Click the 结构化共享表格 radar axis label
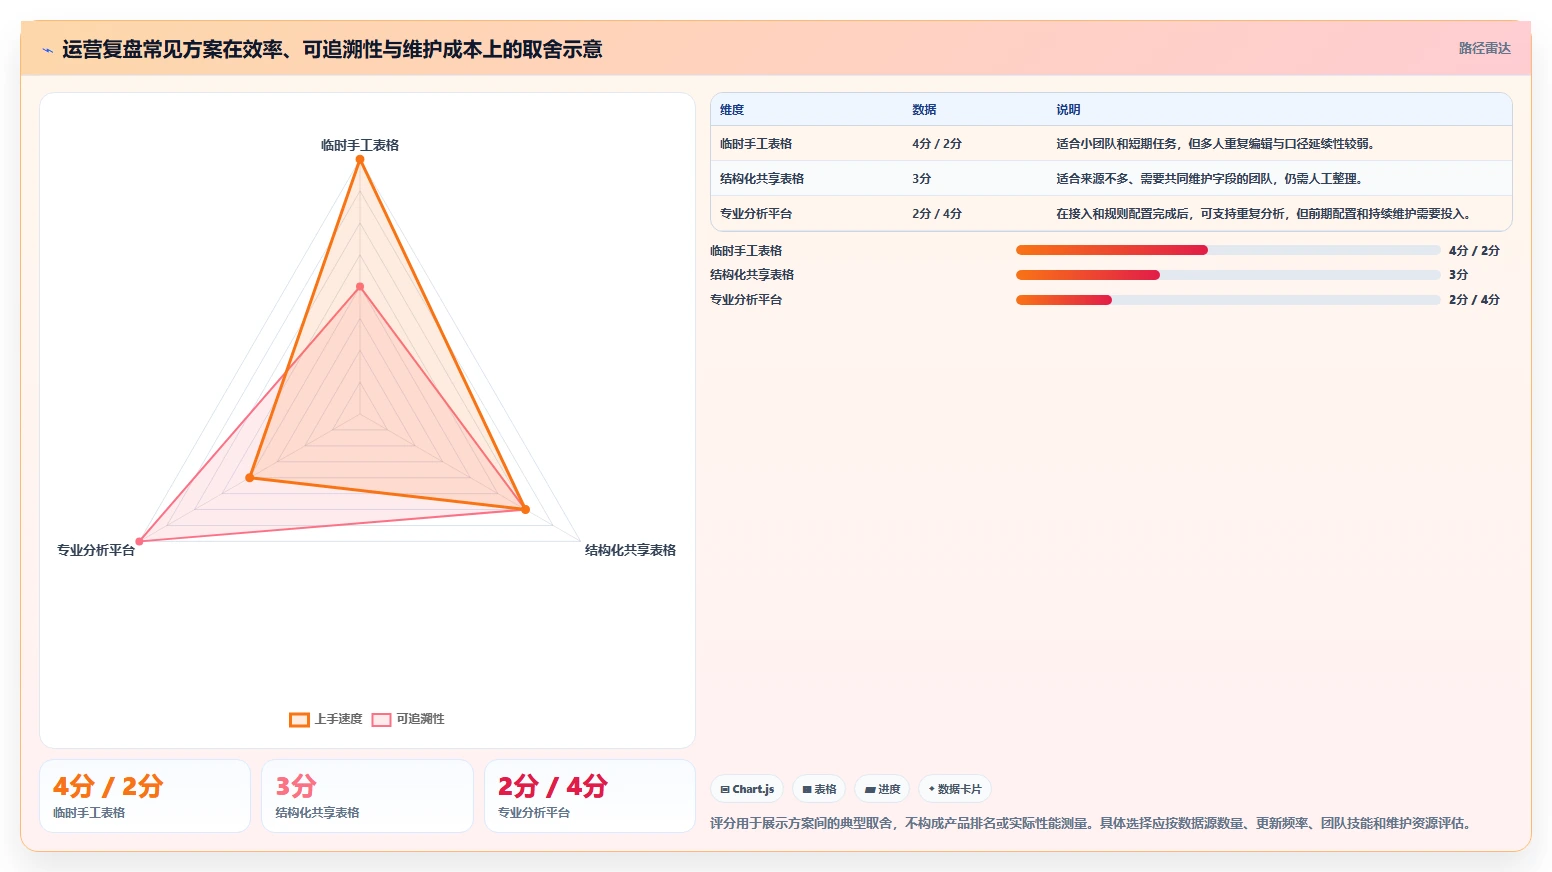This screenshot has height=872, width=1552. pyautogui.click(x=630, y=550)
